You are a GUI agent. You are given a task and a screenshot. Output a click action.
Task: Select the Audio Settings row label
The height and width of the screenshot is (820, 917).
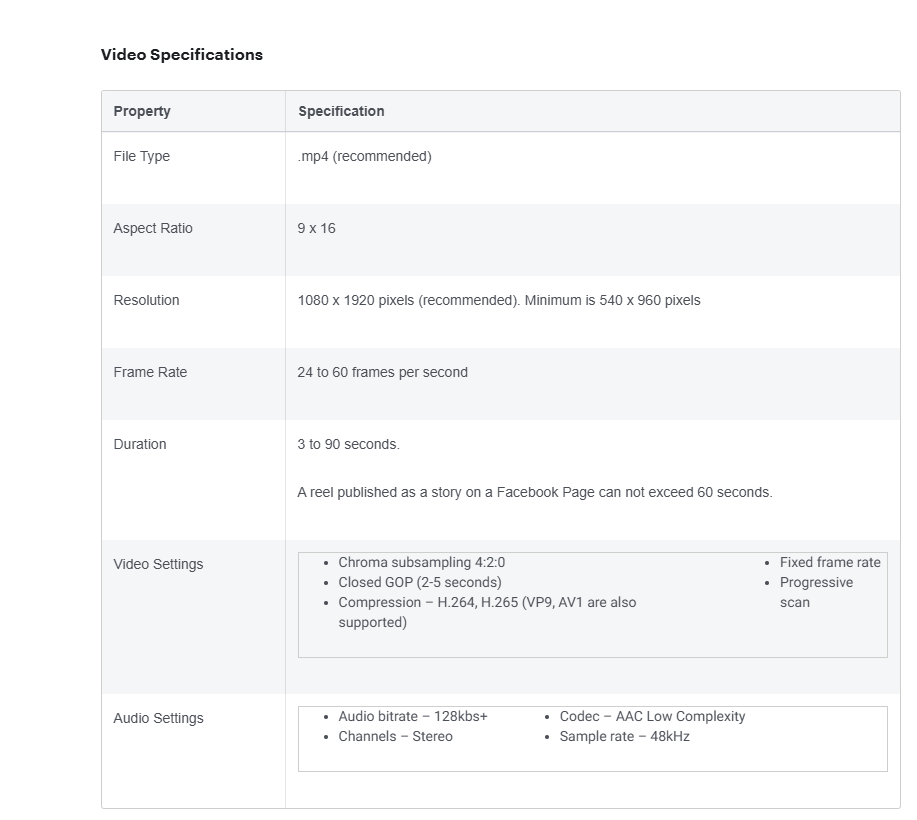[x=158, y=718]
